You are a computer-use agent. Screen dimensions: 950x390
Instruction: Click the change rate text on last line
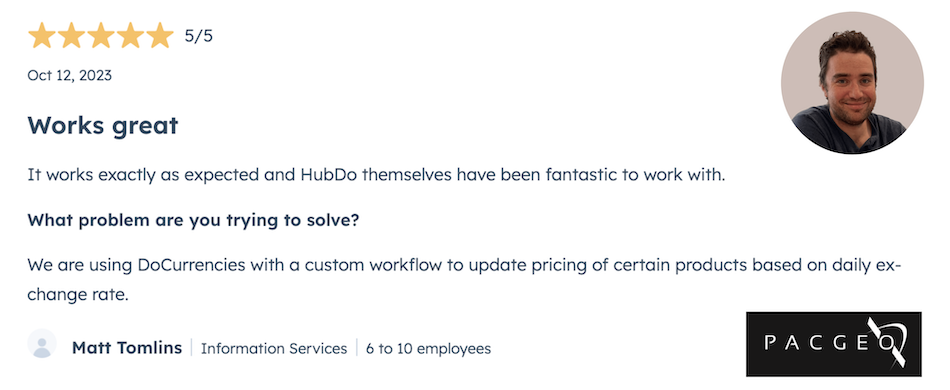pyautogui.click(x=78, y=296)
